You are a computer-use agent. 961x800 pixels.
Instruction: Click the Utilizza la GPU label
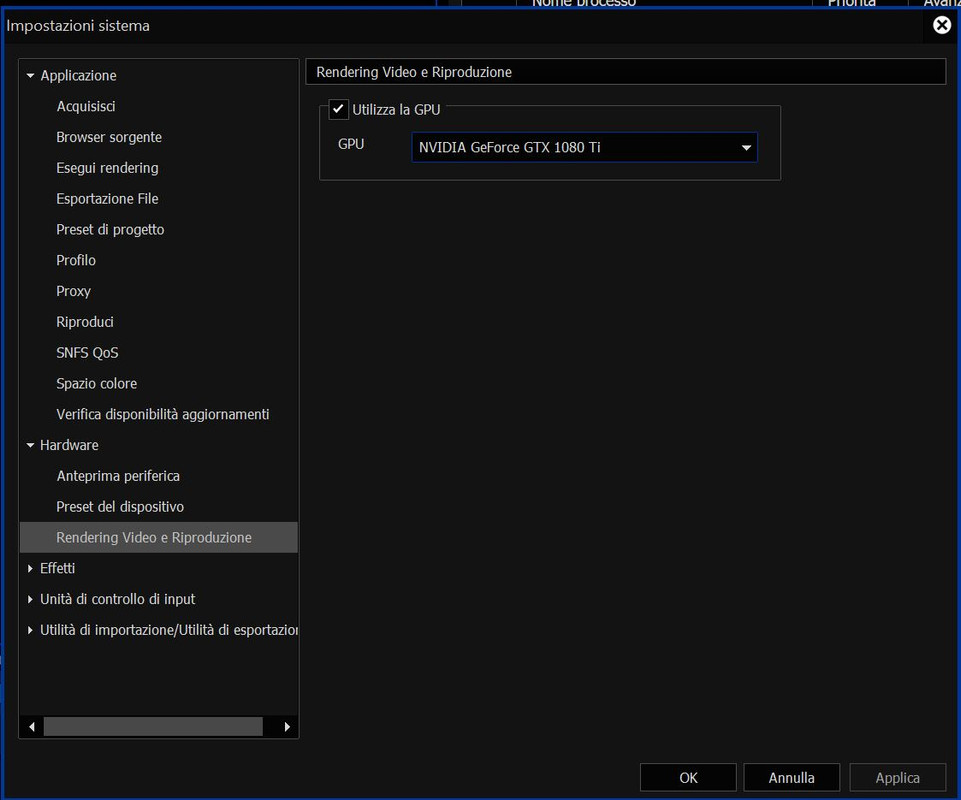pyautogui.click(x=396, y=110)
